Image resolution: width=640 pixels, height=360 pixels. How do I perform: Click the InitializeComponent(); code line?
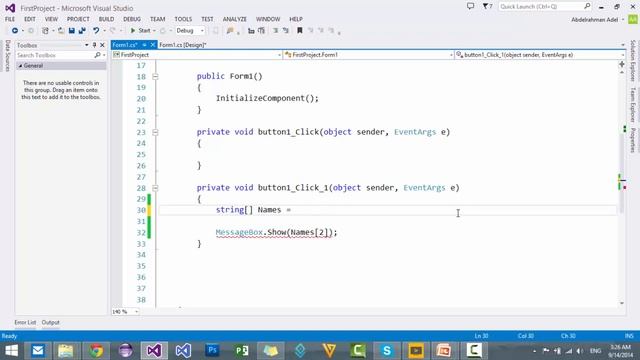point(267,98)
